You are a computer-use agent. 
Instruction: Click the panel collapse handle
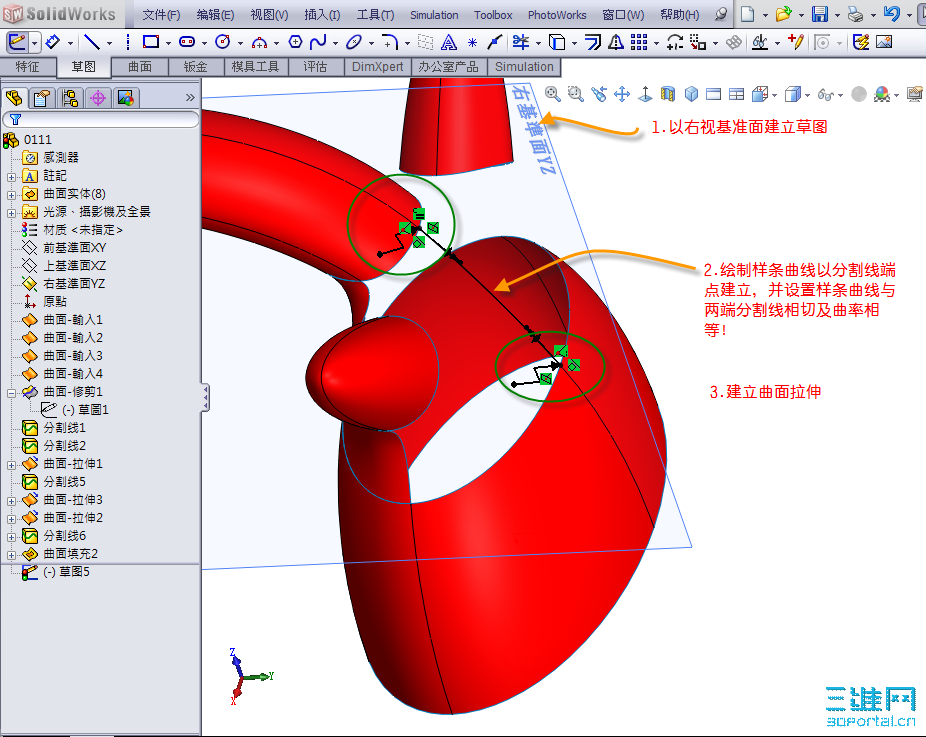coord(204,397)
